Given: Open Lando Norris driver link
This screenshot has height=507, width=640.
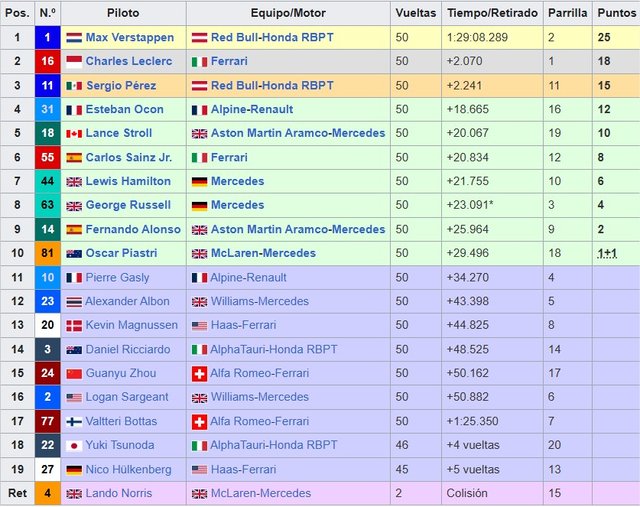Looking at the screenshot, I should [x=119, y=493].
